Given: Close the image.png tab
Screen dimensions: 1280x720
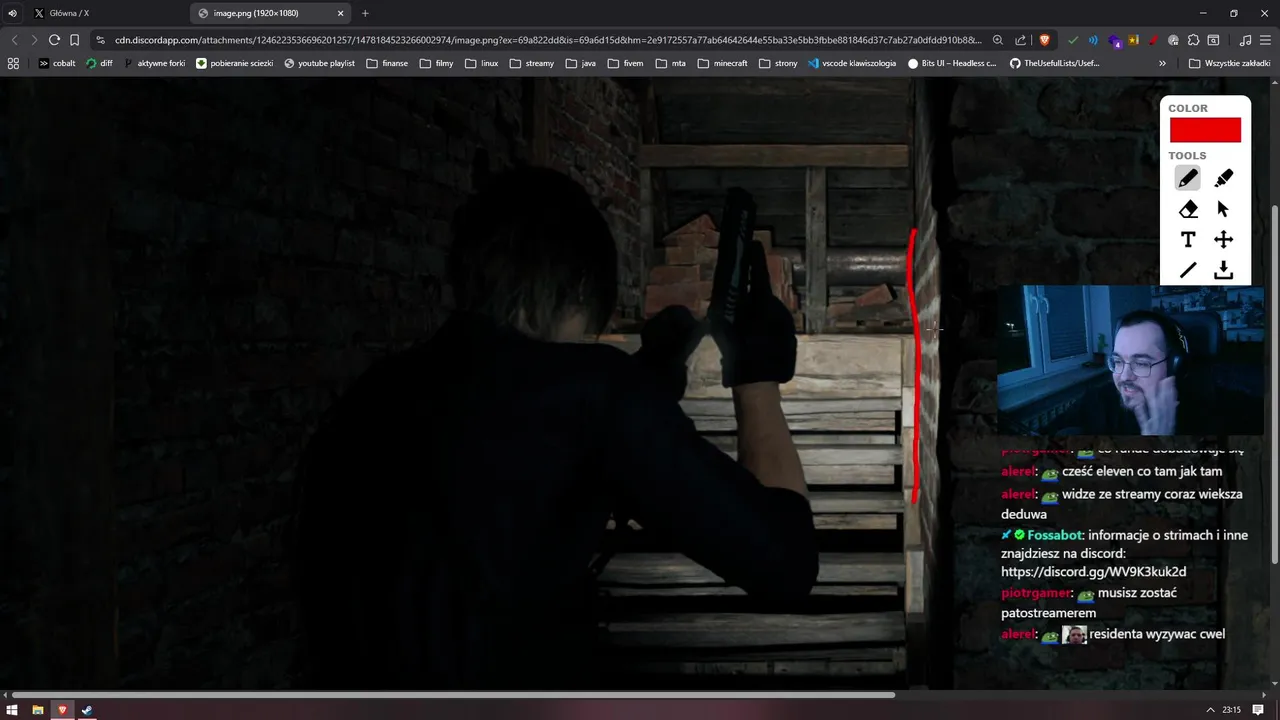Looking at the screenshot, I should click(341, 13).
